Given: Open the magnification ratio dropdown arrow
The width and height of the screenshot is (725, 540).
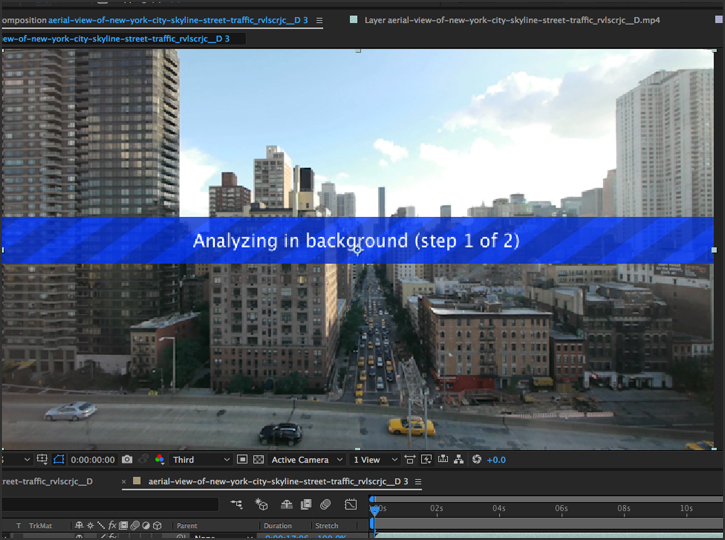Looking at the screenshot, I should [x=27, y=460].
